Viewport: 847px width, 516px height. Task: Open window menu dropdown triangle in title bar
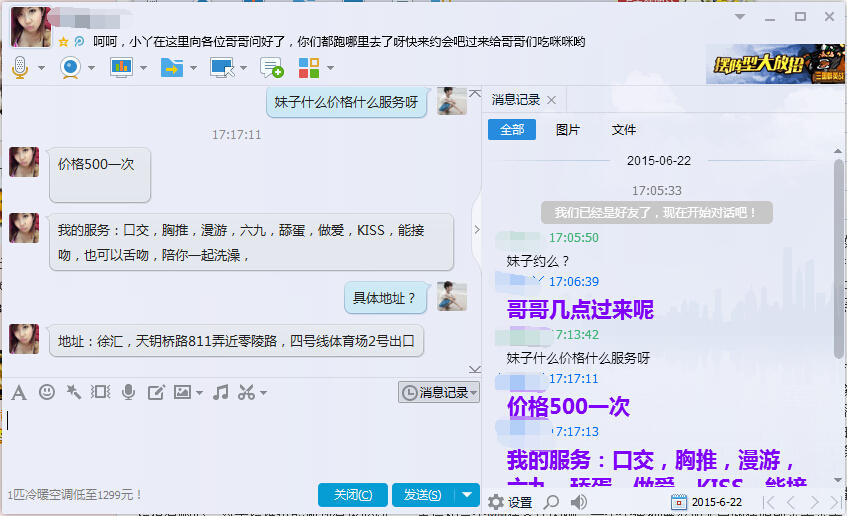pos(740,17)
